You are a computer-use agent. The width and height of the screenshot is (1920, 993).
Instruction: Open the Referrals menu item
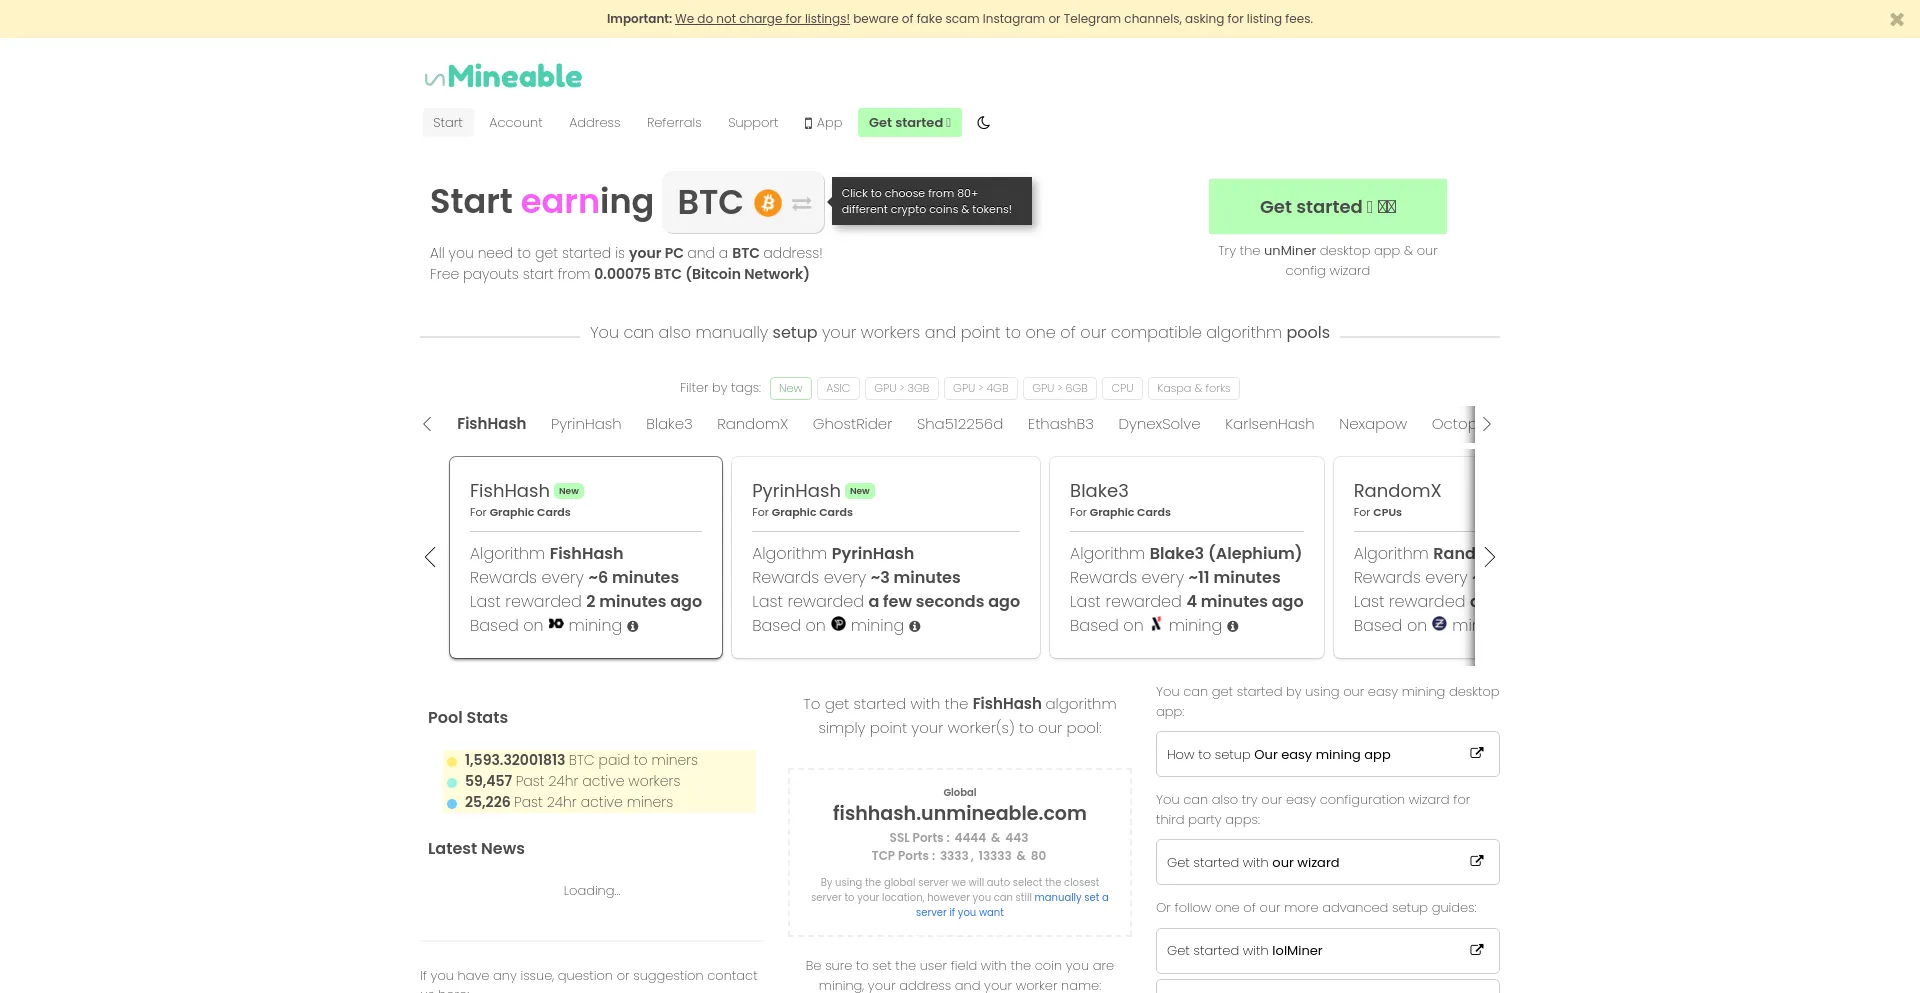pyautogui.click(x=674, y=123)
